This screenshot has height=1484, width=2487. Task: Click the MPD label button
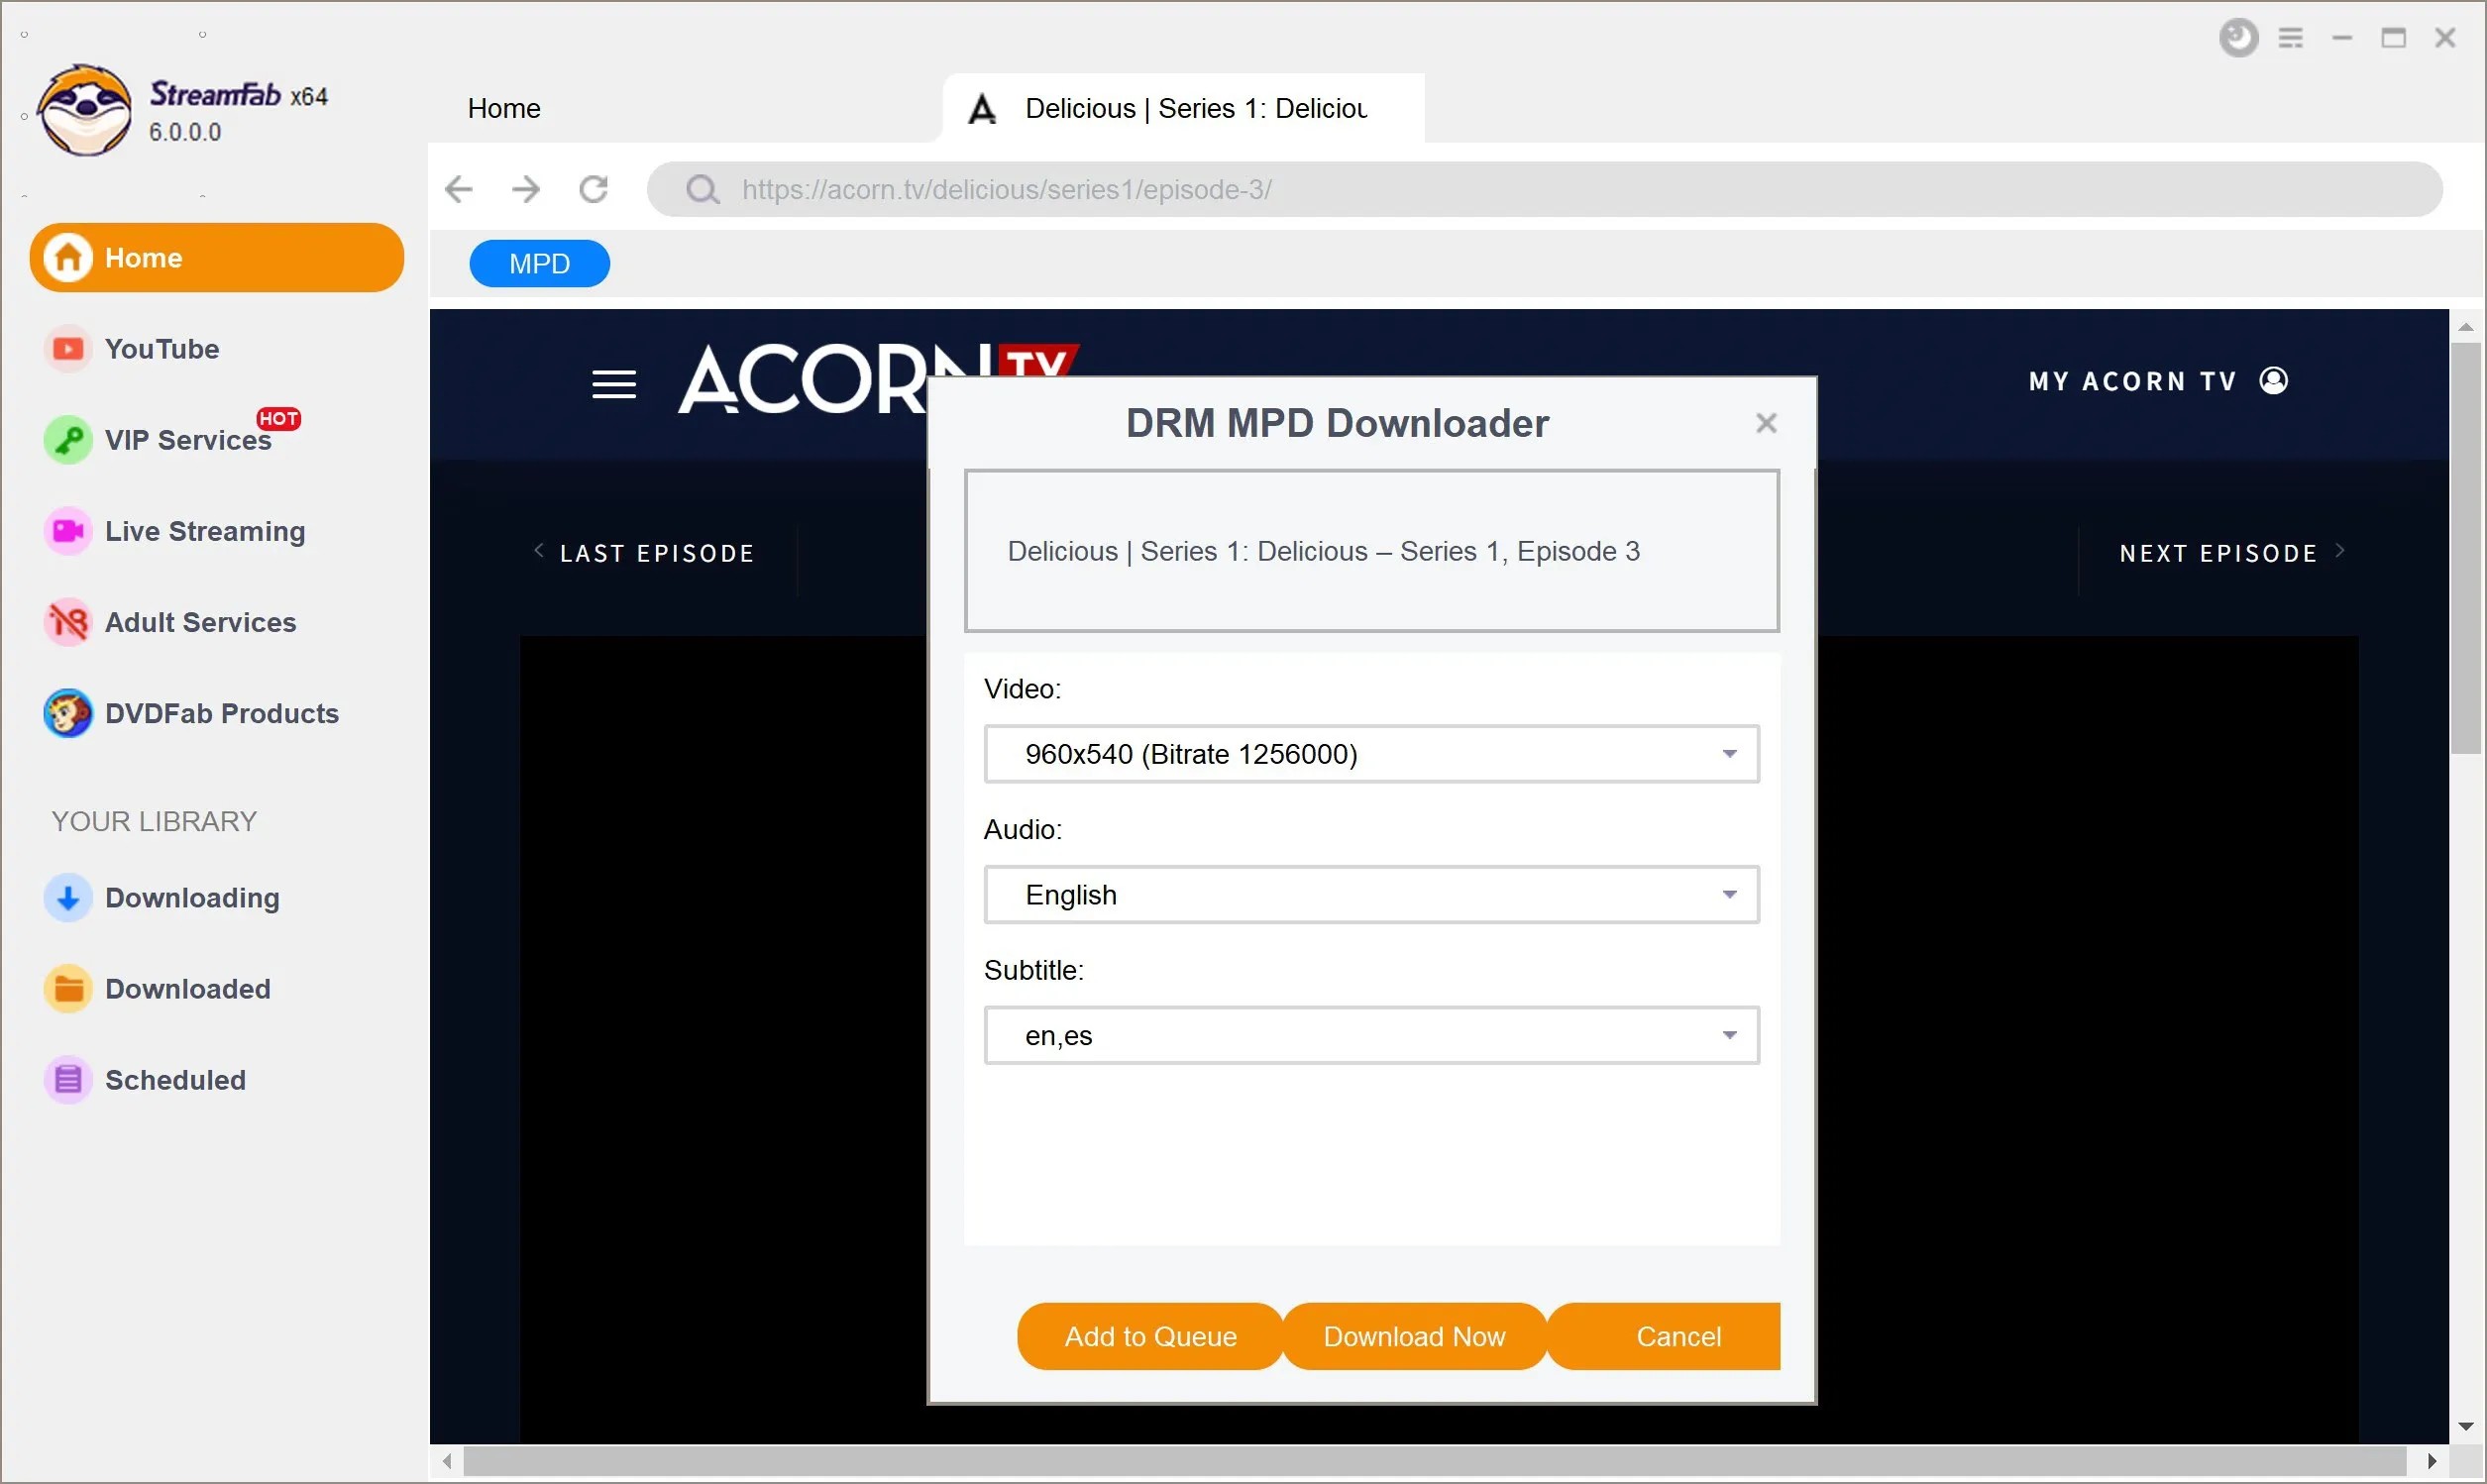539,265
